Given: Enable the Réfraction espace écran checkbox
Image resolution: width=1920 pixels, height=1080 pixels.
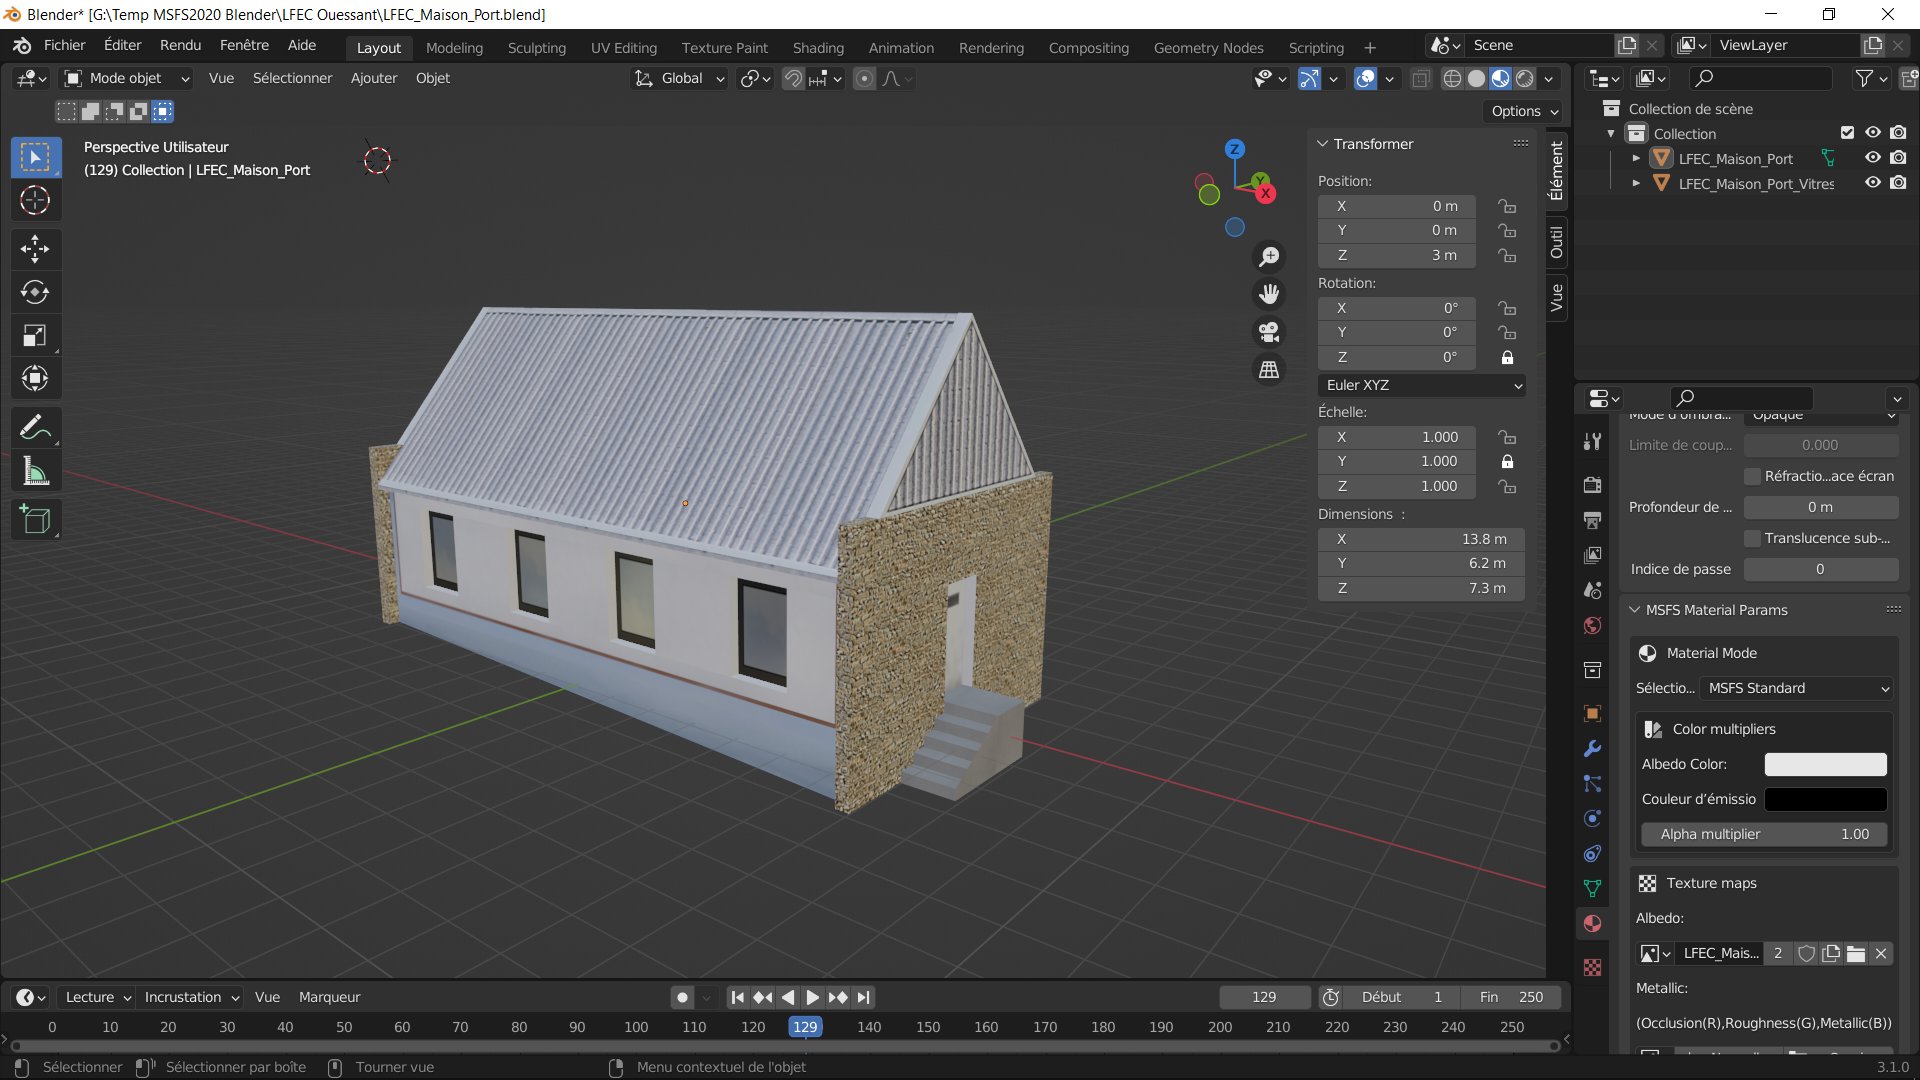Looking at the screenshot, I should 1752,477.
